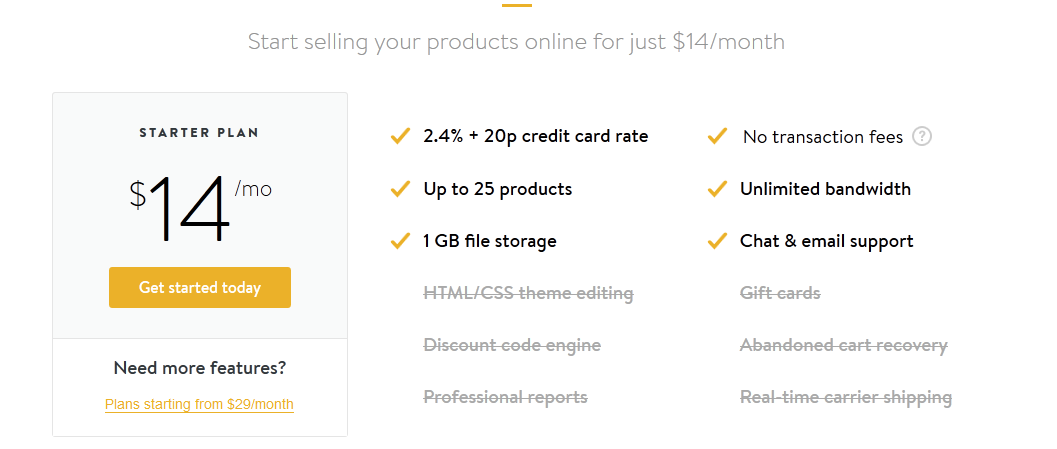Click the crossed-out Gift cards feature
The width and height of the screenshot is (1057, 449).
pyautogui.click(x=780, y=293)
